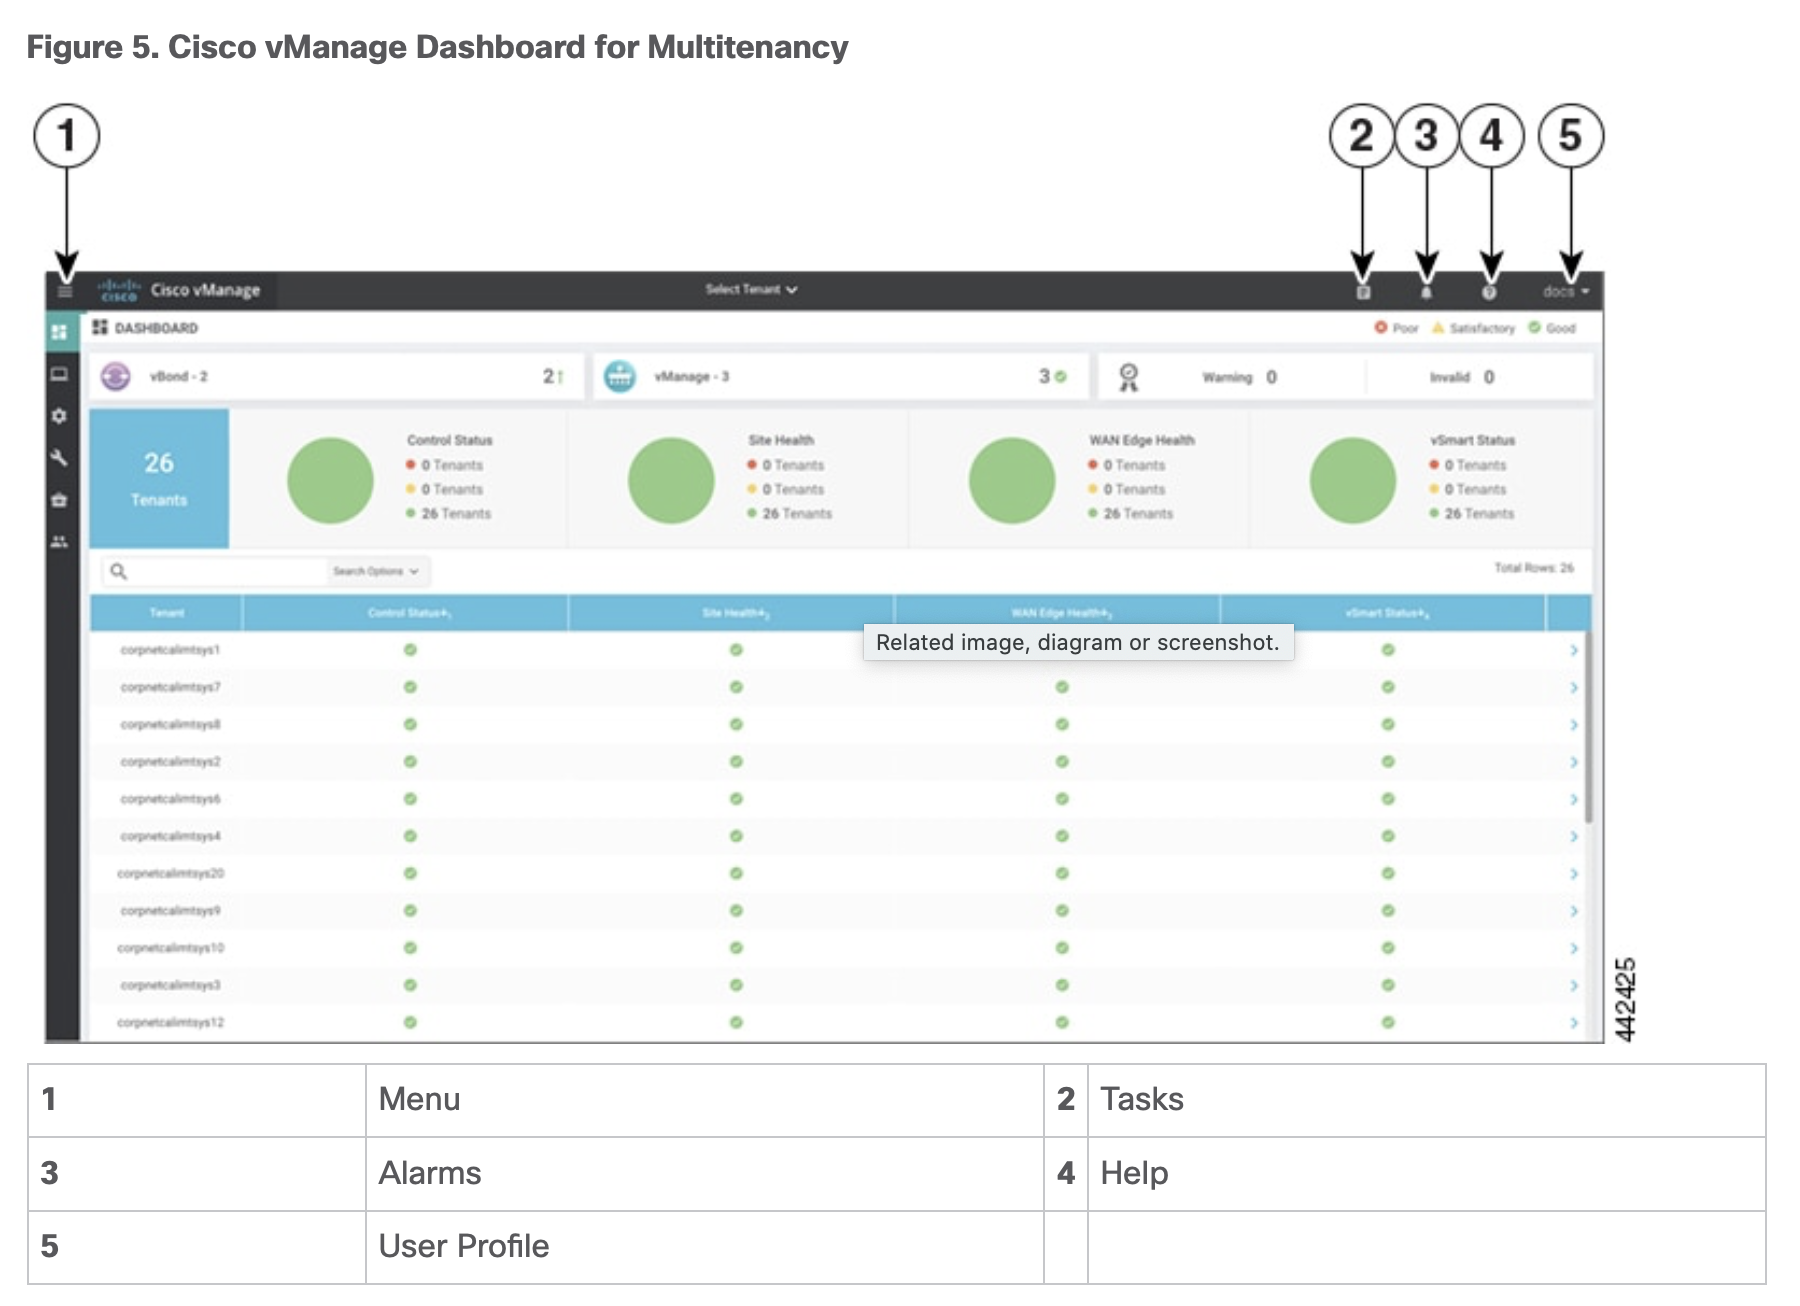Expand the Select Tenant dropdown
The height and width of the screenshot is (1306, 1800).
[x=751, y=290]
